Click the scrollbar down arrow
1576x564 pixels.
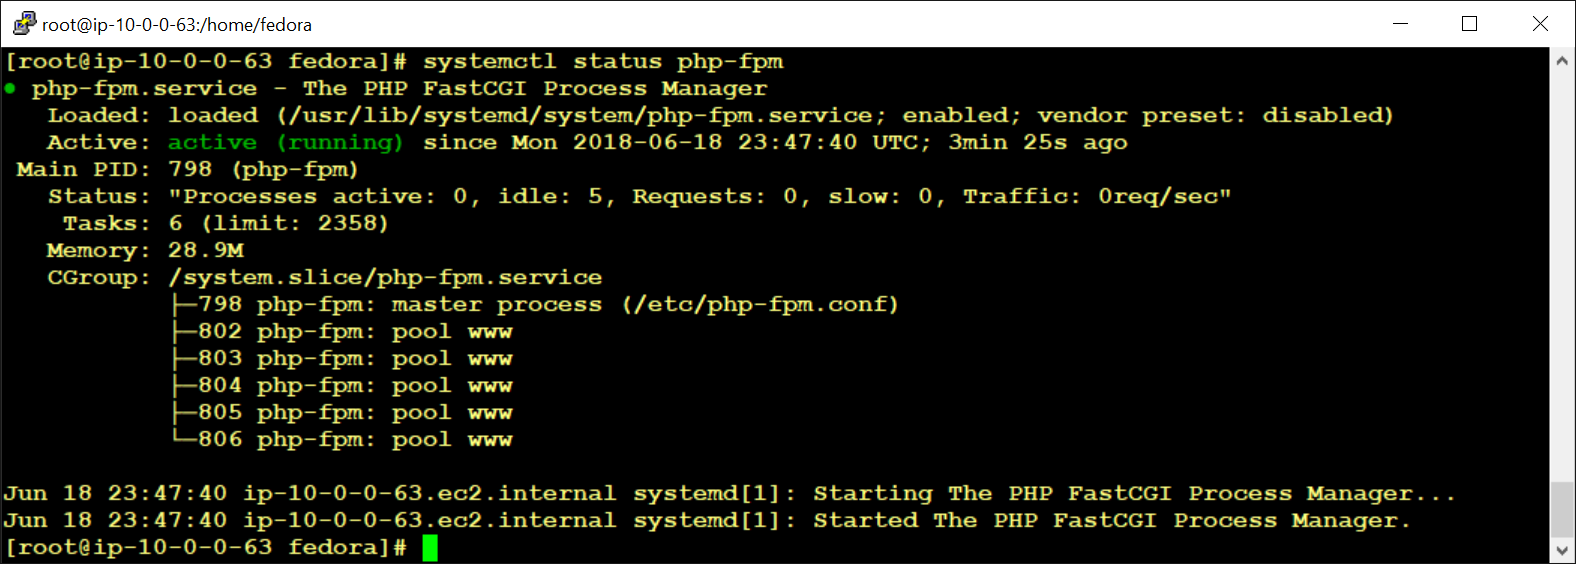(1562, 551)
